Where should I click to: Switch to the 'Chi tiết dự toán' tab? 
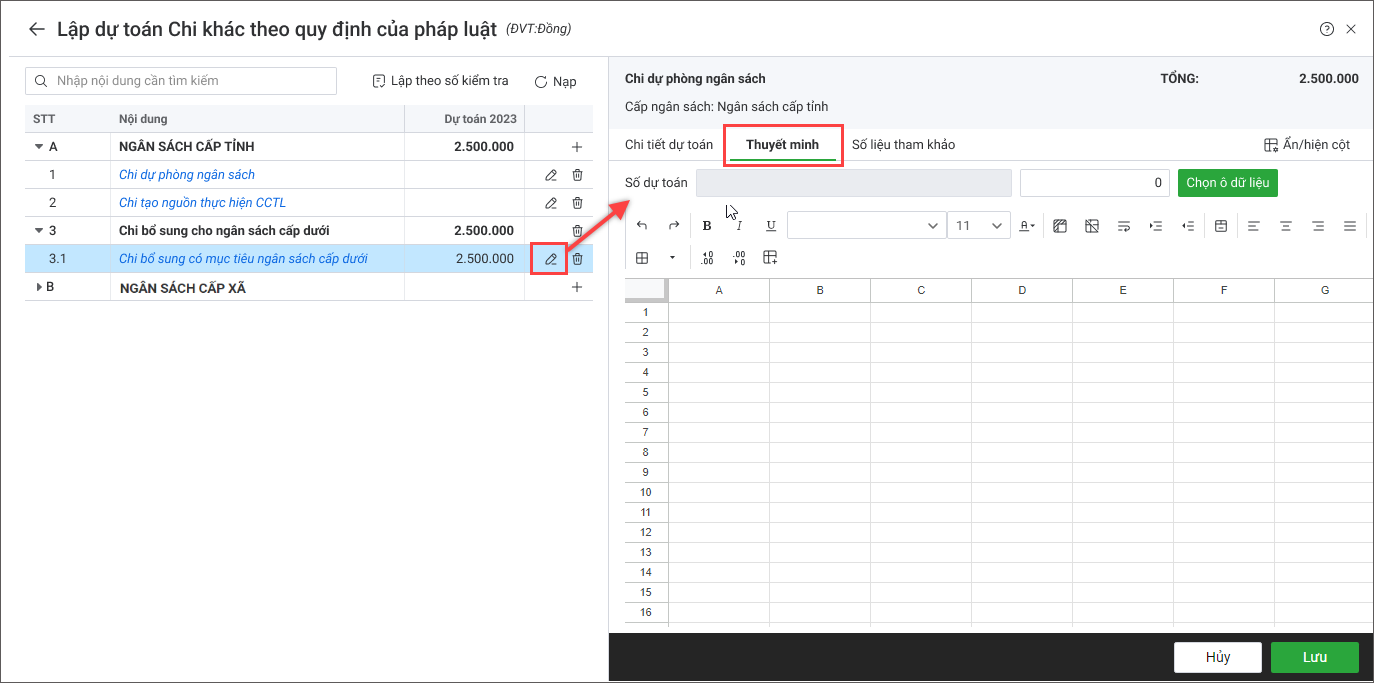point(669,145)
